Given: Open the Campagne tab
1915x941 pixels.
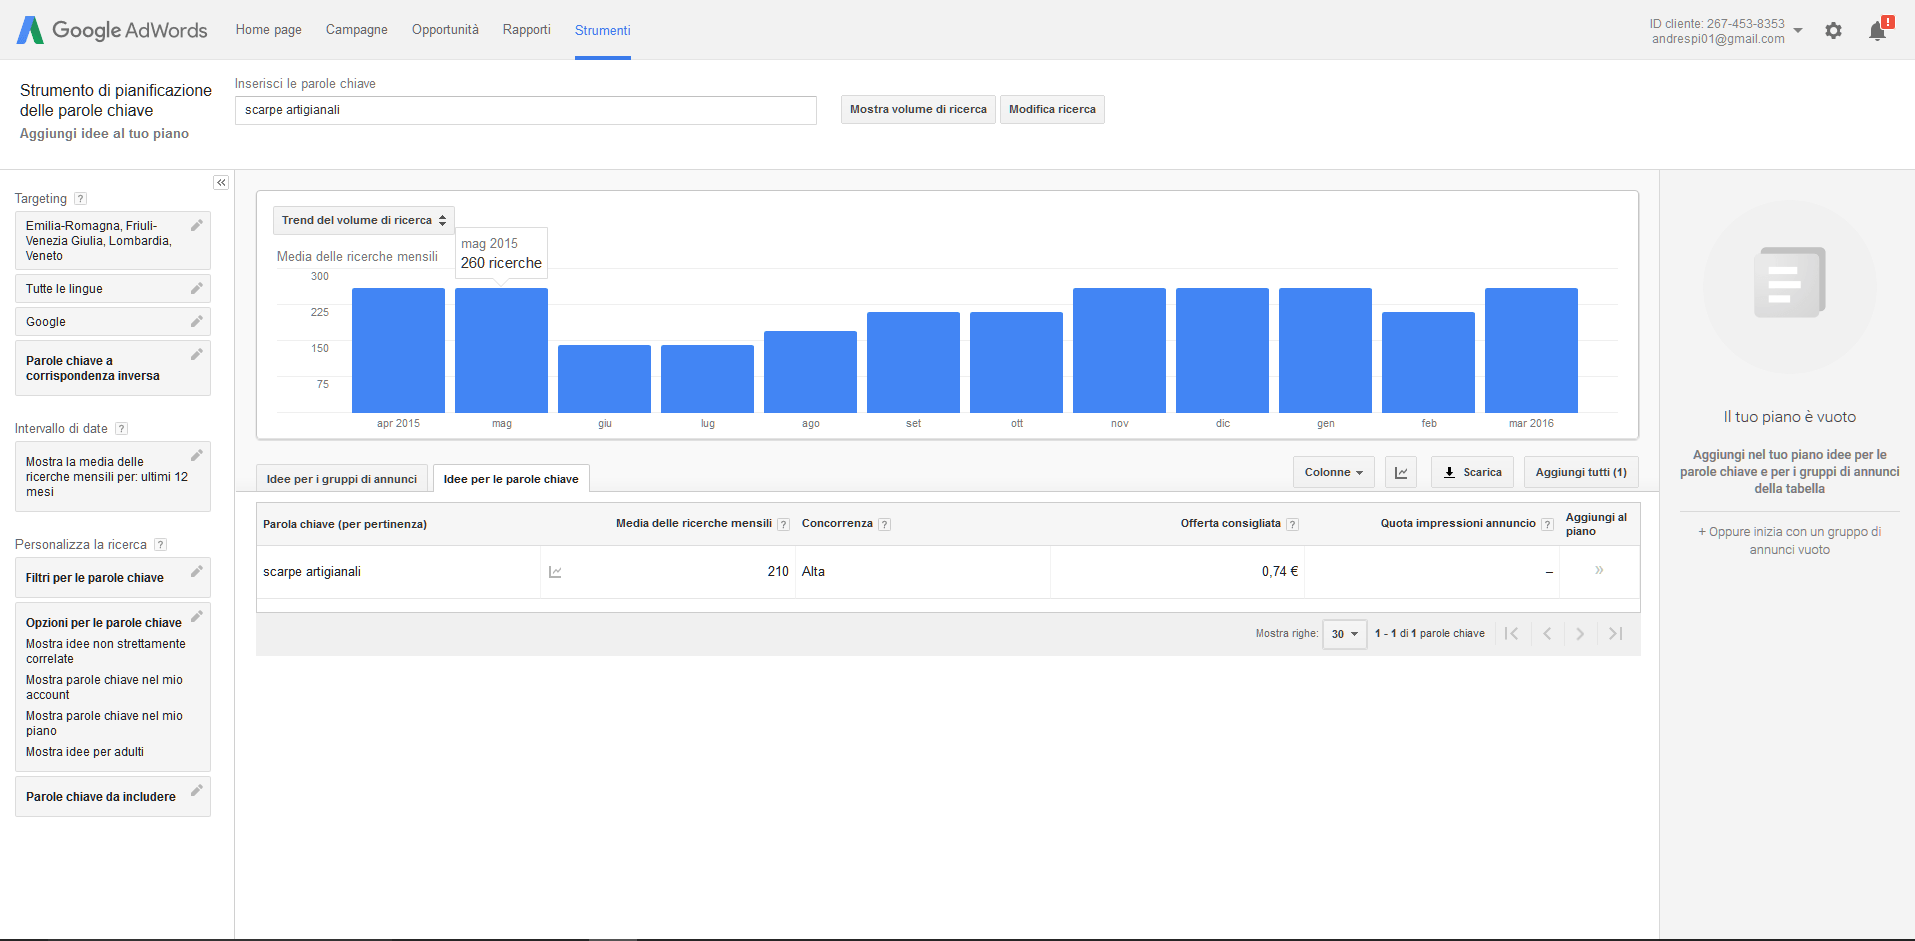Looking at the screenshot, I should [357, 30].
